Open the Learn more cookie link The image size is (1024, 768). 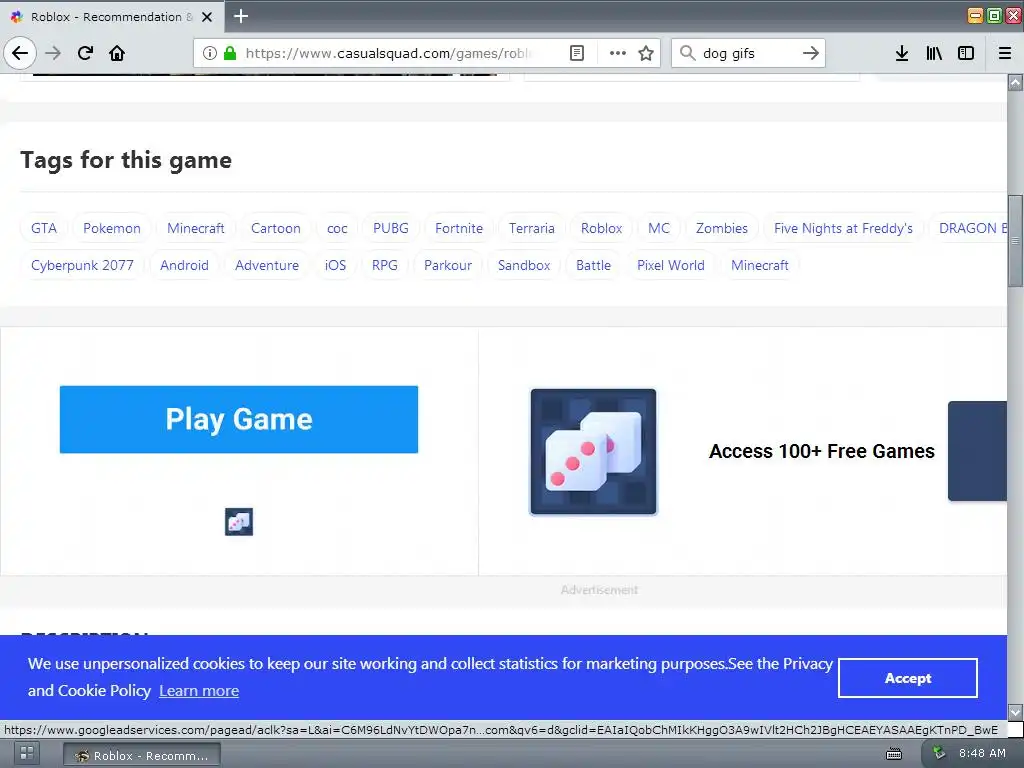click(x=199, y=691)
